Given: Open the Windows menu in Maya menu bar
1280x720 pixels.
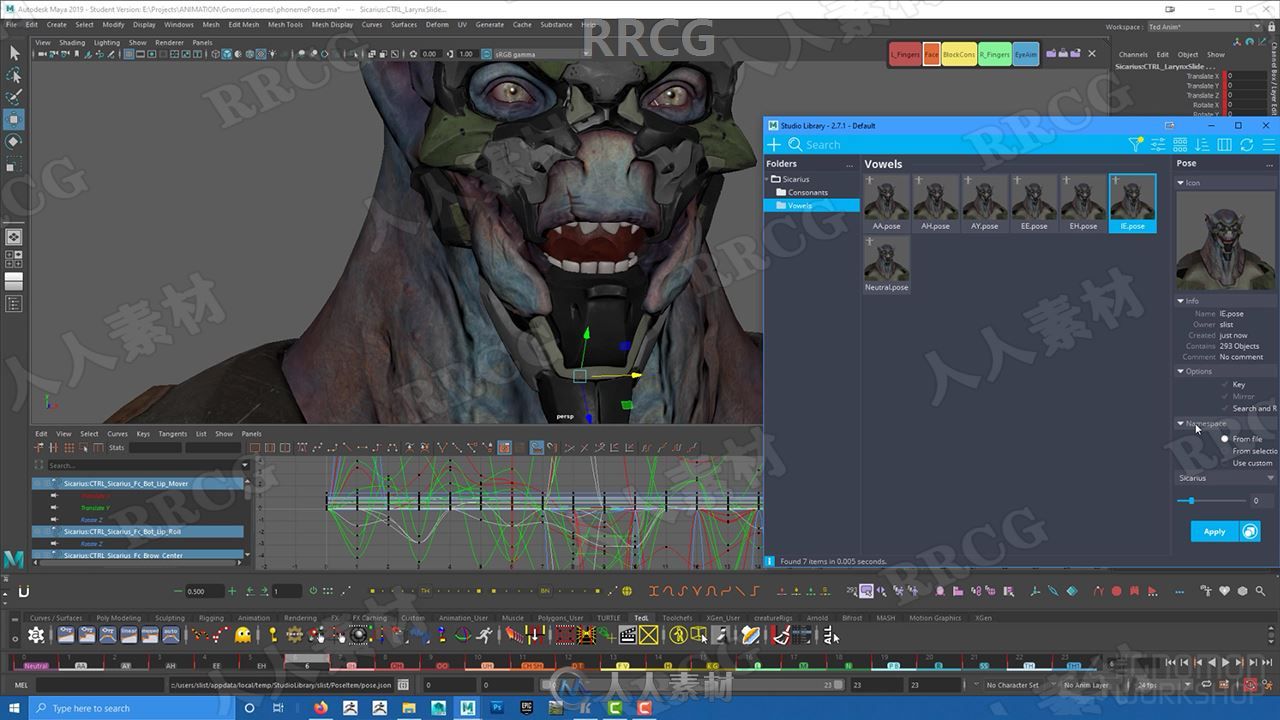Looking at the screenshot, I should coord(179,24).
